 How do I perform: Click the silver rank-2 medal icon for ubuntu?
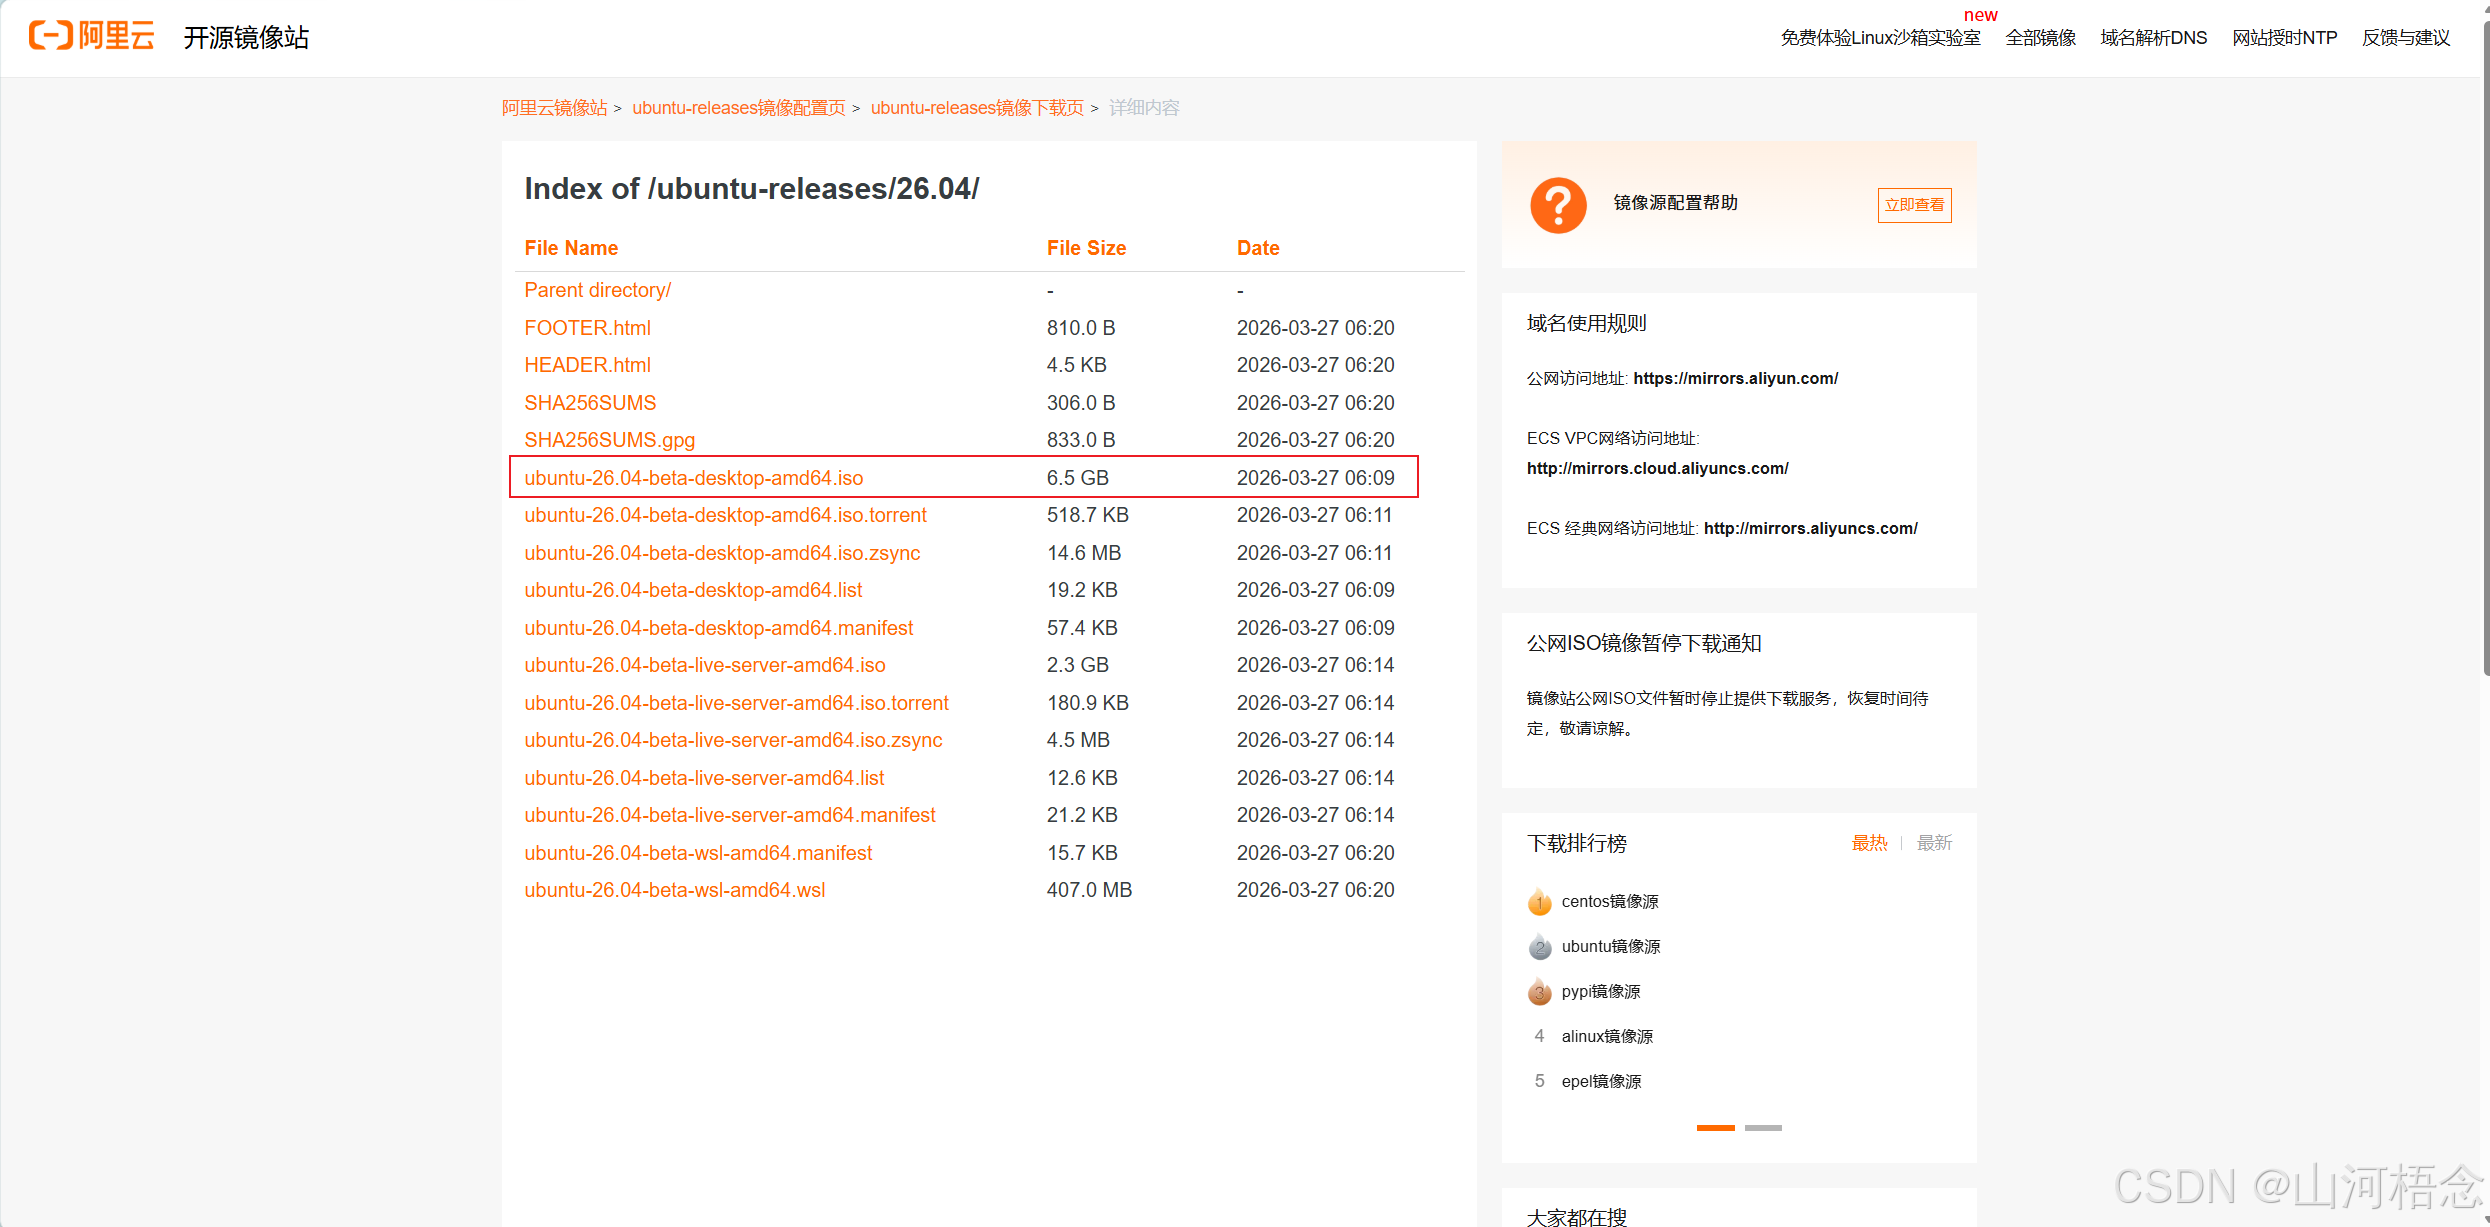coord(1539,947)
